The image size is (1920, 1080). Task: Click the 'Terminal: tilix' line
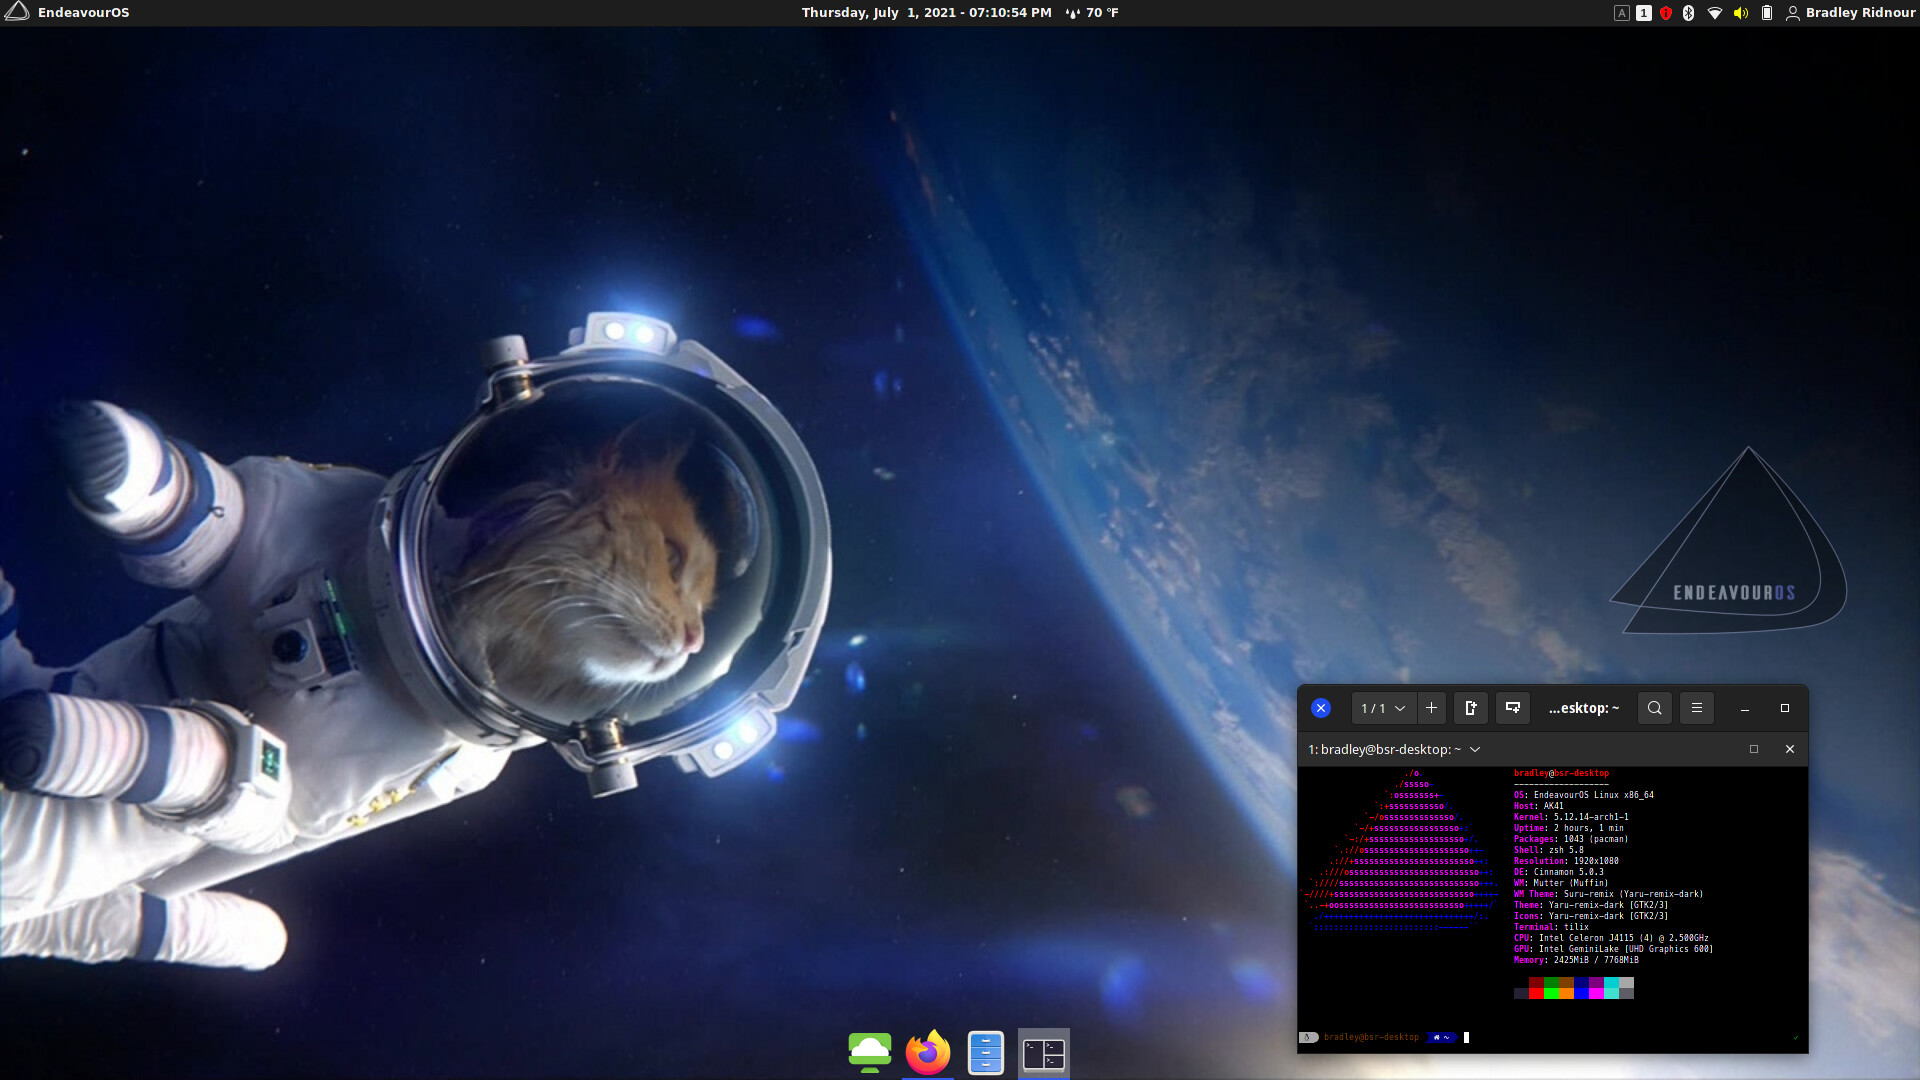point(1551,927)
